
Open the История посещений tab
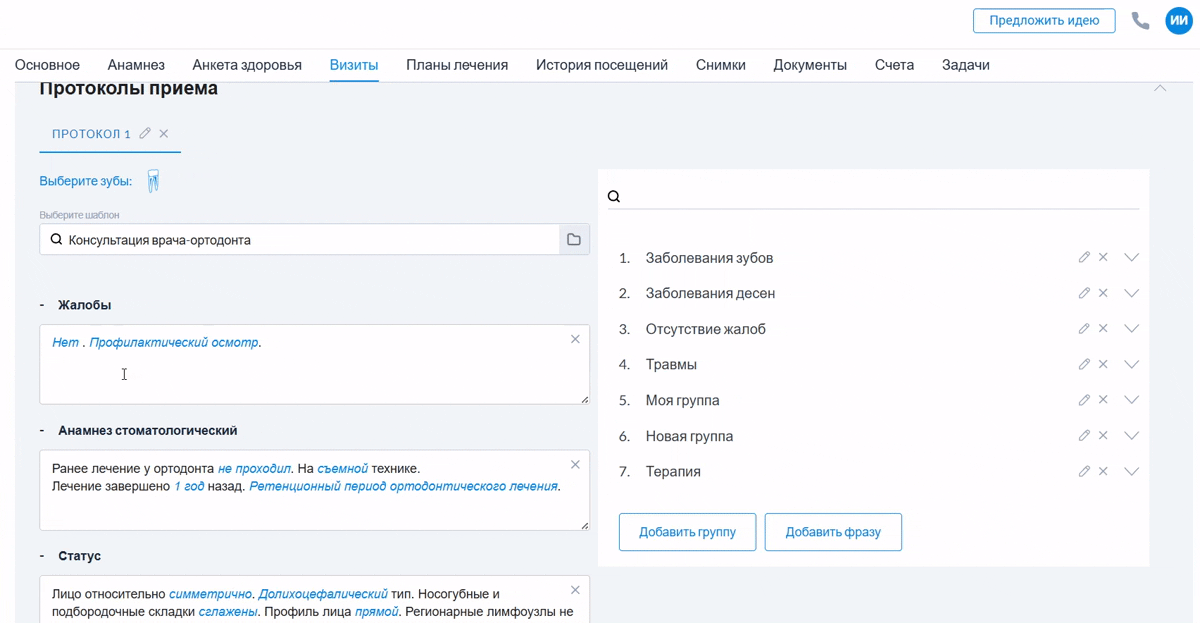click(602, 65)
